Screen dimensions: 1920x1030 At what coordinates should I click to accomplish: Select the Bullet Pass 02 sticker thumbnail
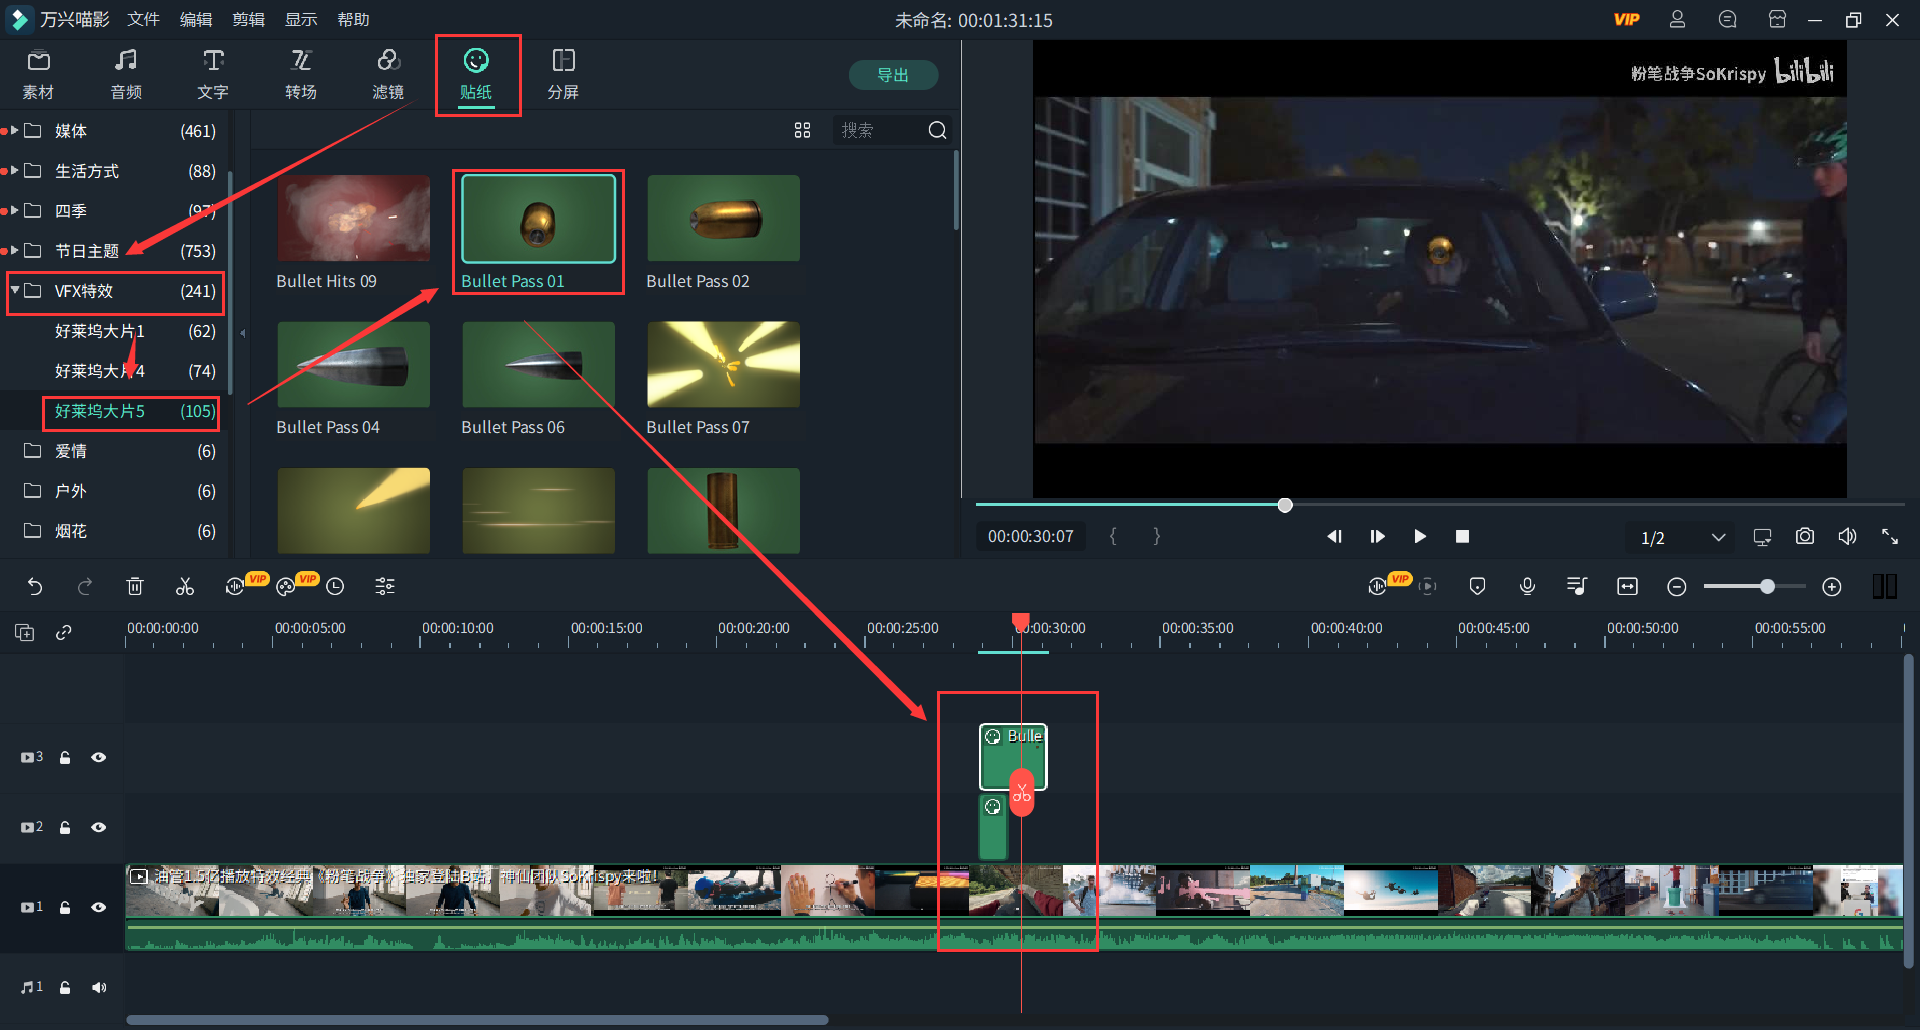pyautogui.click(x=723, y=219)
